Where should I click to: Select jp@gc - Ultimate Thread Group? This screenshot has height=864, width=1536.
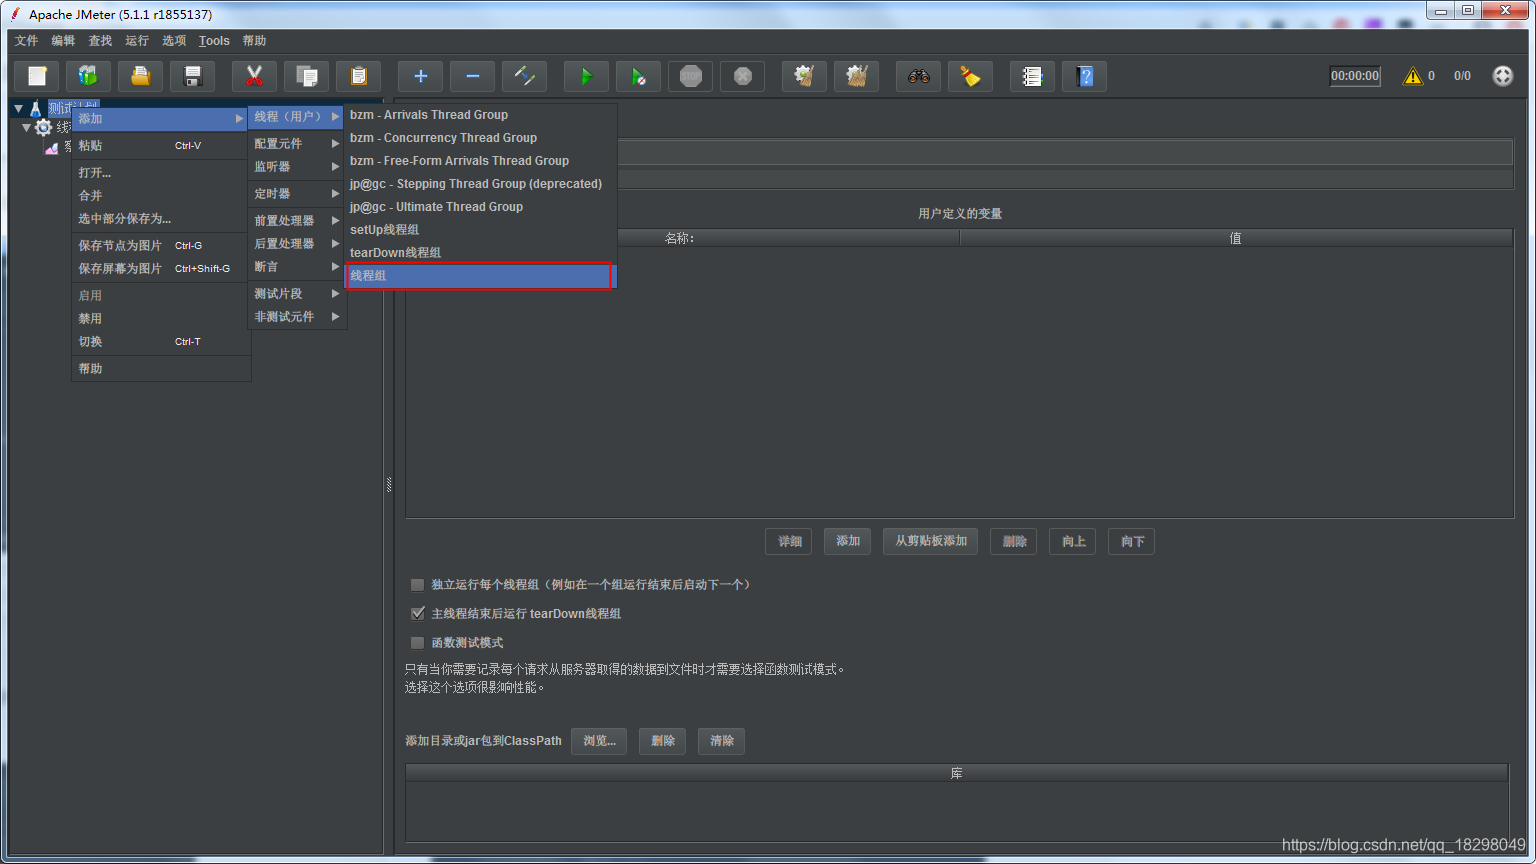pos(480,207)
